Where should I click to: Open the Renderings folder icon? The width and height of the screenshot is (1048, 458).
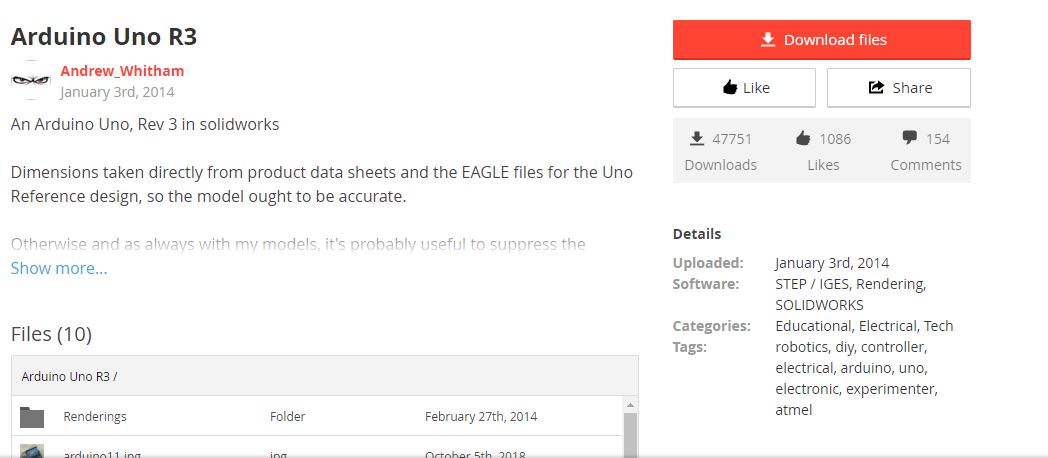(x=31, y=417)
